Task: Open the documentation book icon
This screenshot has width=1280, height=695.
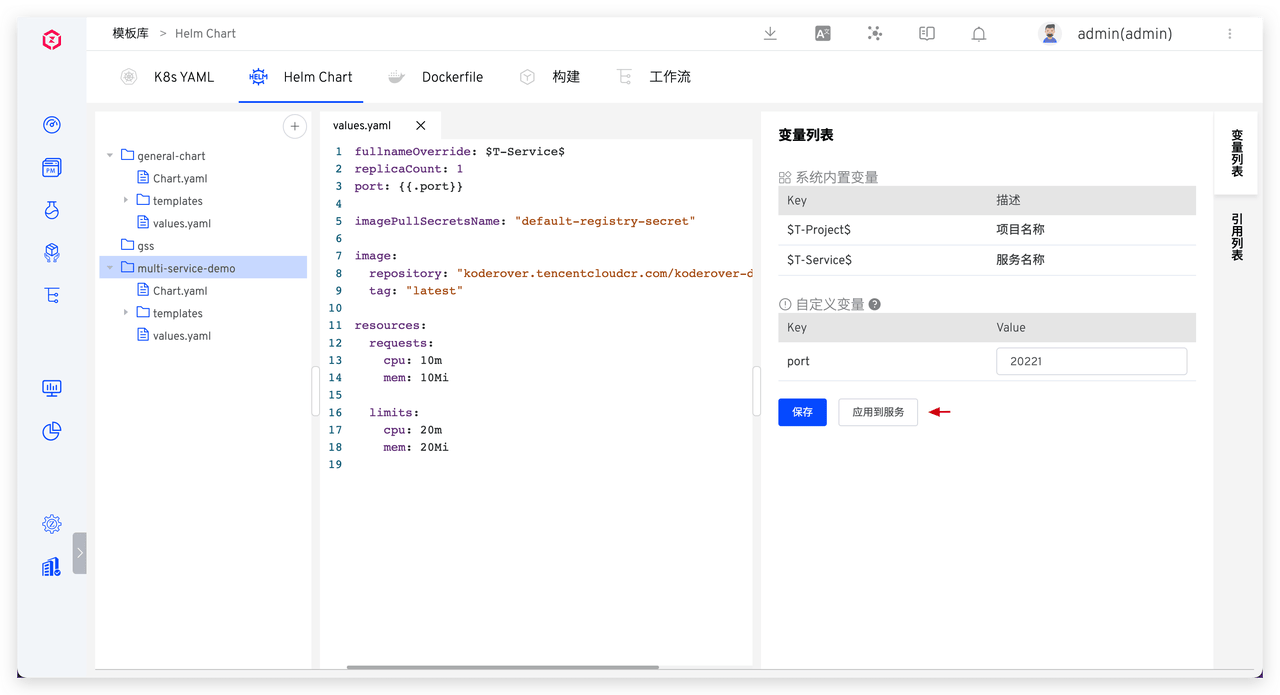Action: click(x=927, y=34)
